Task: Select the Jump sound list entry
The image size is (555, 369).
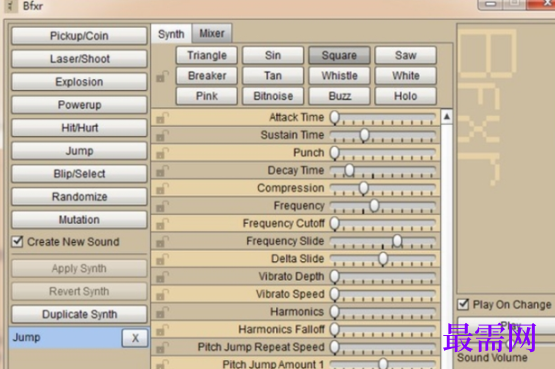Action: tap(65, 338)
